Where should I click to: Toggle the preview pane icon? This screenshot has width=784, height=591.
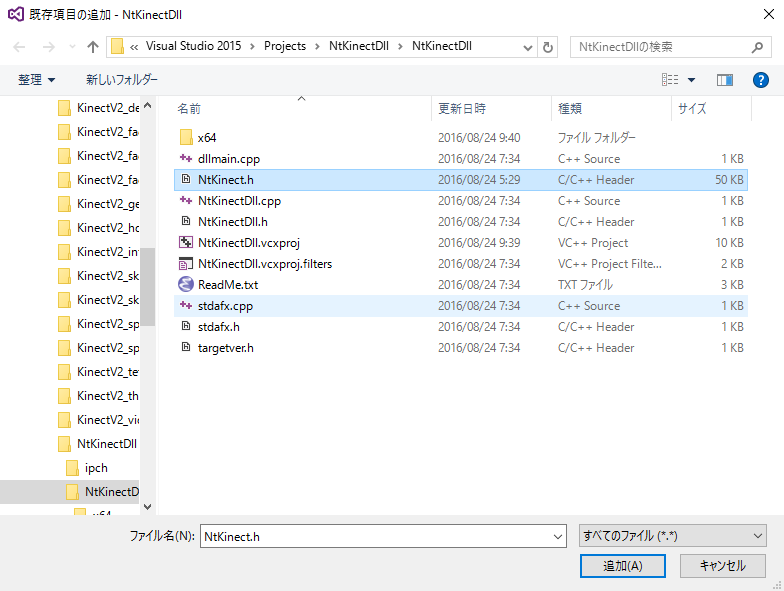coord(725,79)
